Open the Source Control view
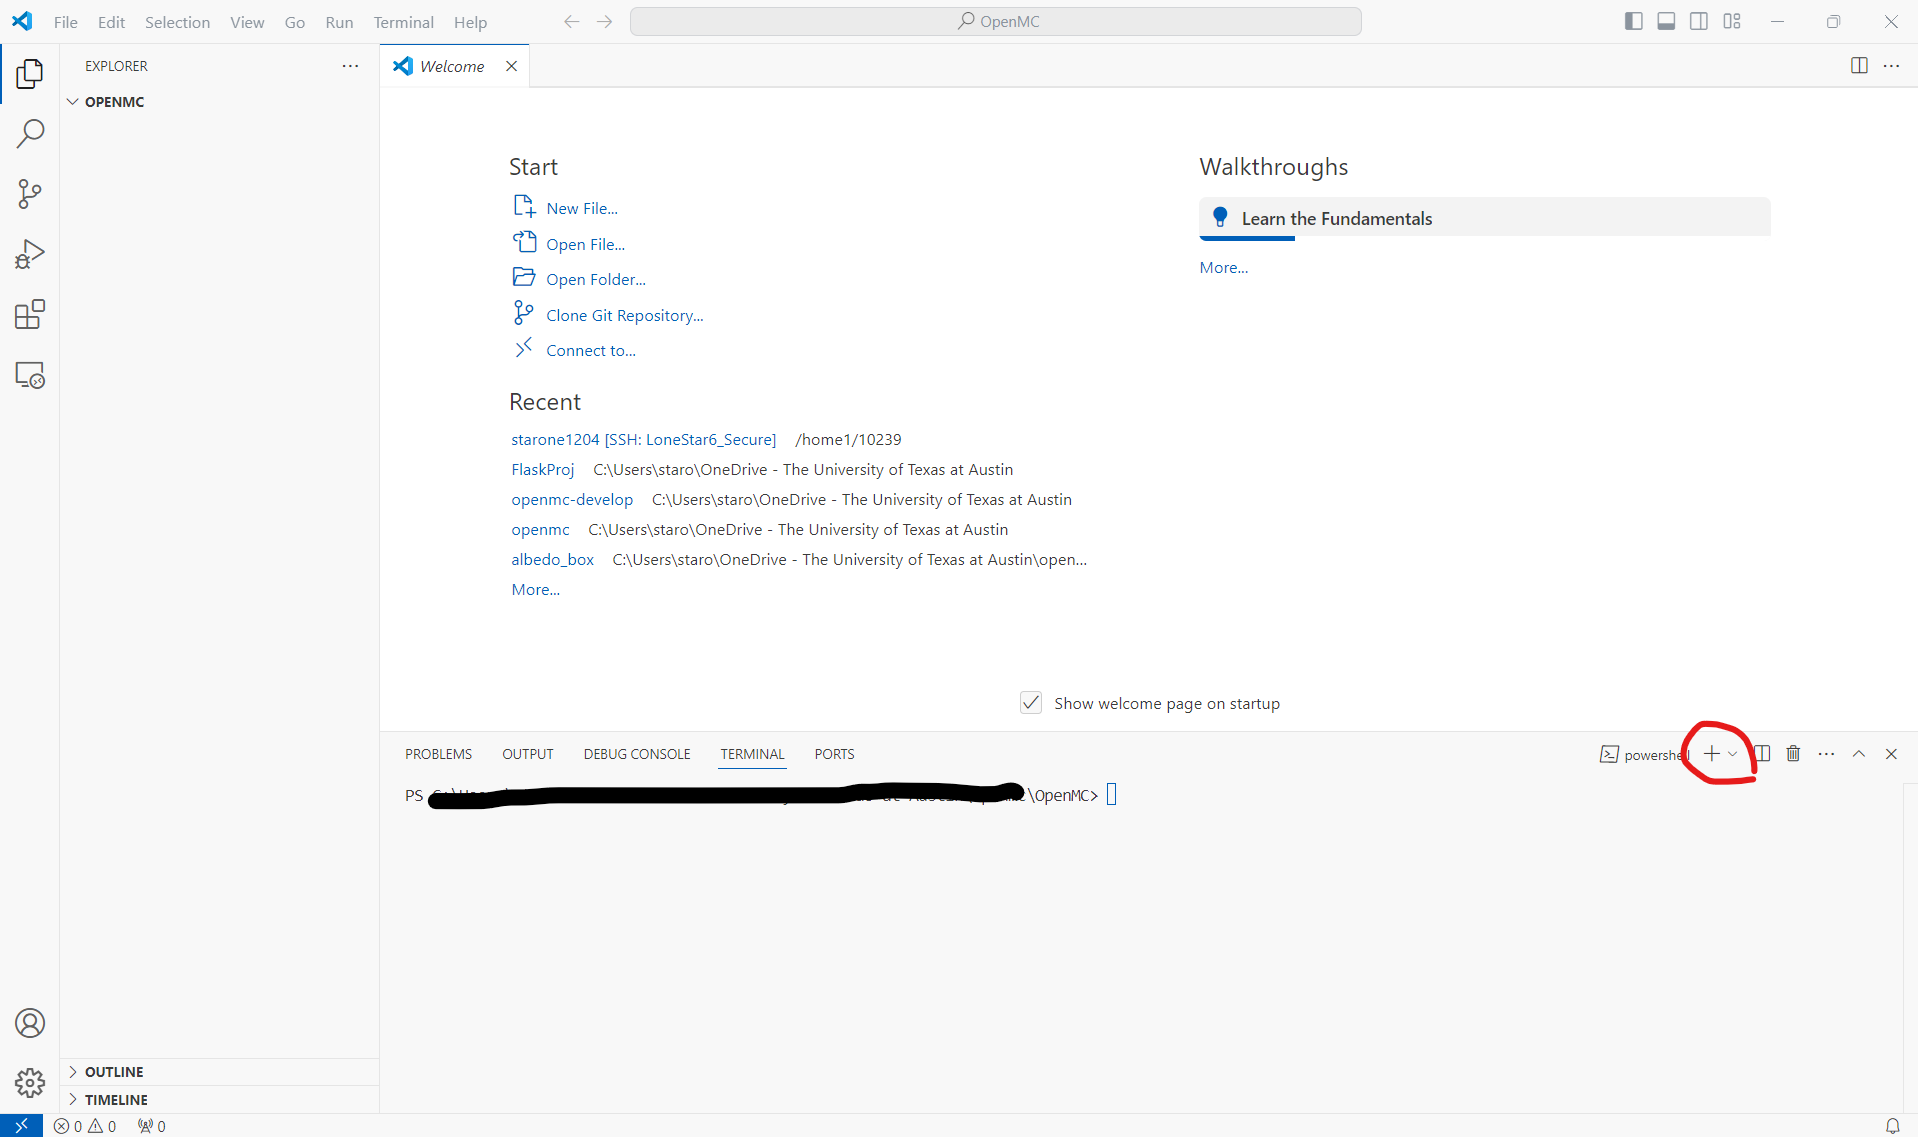1918x1137 pixels. point(30,194)
